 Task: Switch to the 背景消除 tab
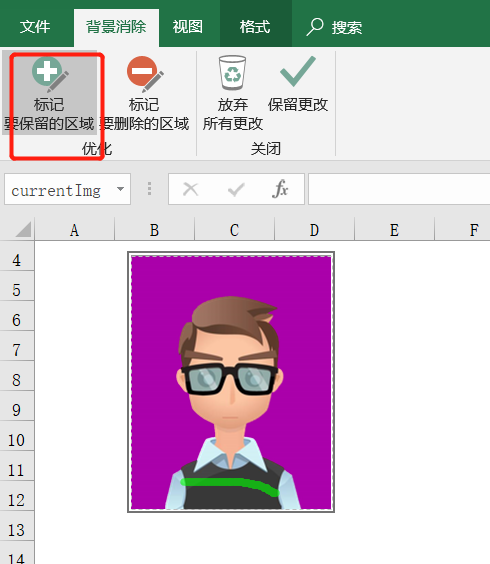pos(116,27)
